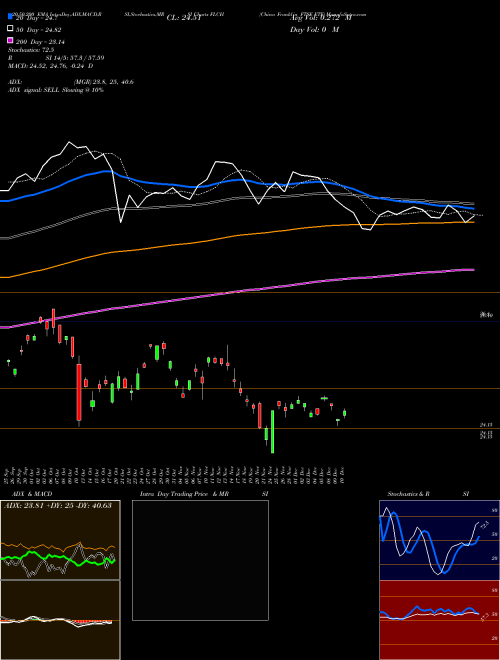Click the 'Day Vol: 0 M' reading
The width and height of the screenshot is (500, 660).
[314, 30]
